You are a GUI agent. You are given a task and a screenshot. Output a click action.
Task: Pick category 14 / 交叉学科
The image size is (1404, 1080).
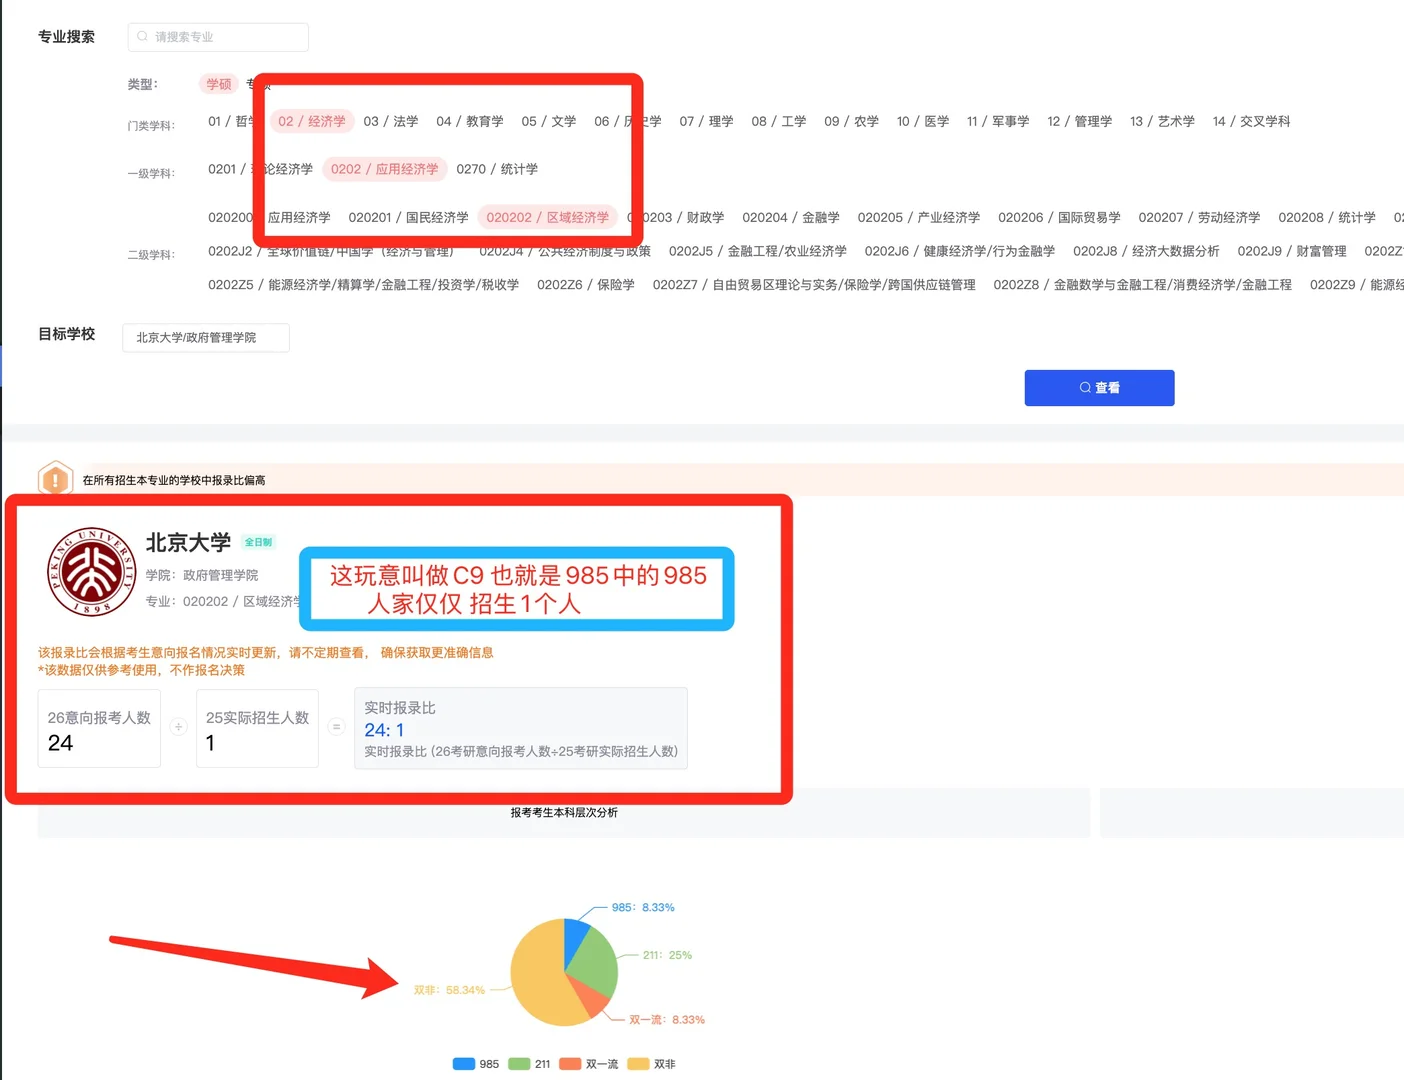pos(1251,121)
